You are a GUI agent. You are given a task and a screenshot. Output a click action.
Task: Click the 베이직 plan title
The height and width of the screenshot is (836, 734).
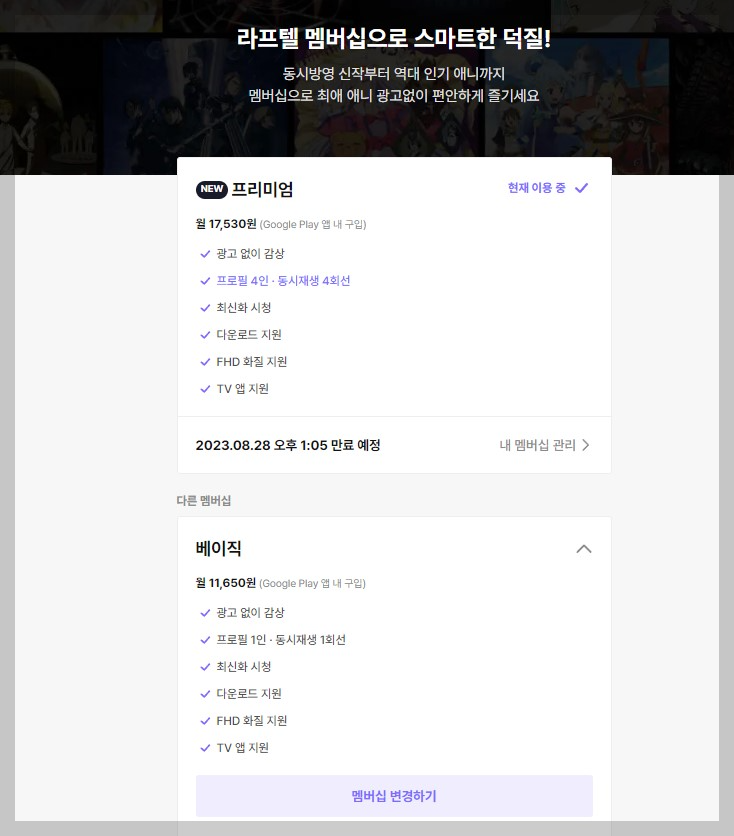219,548
